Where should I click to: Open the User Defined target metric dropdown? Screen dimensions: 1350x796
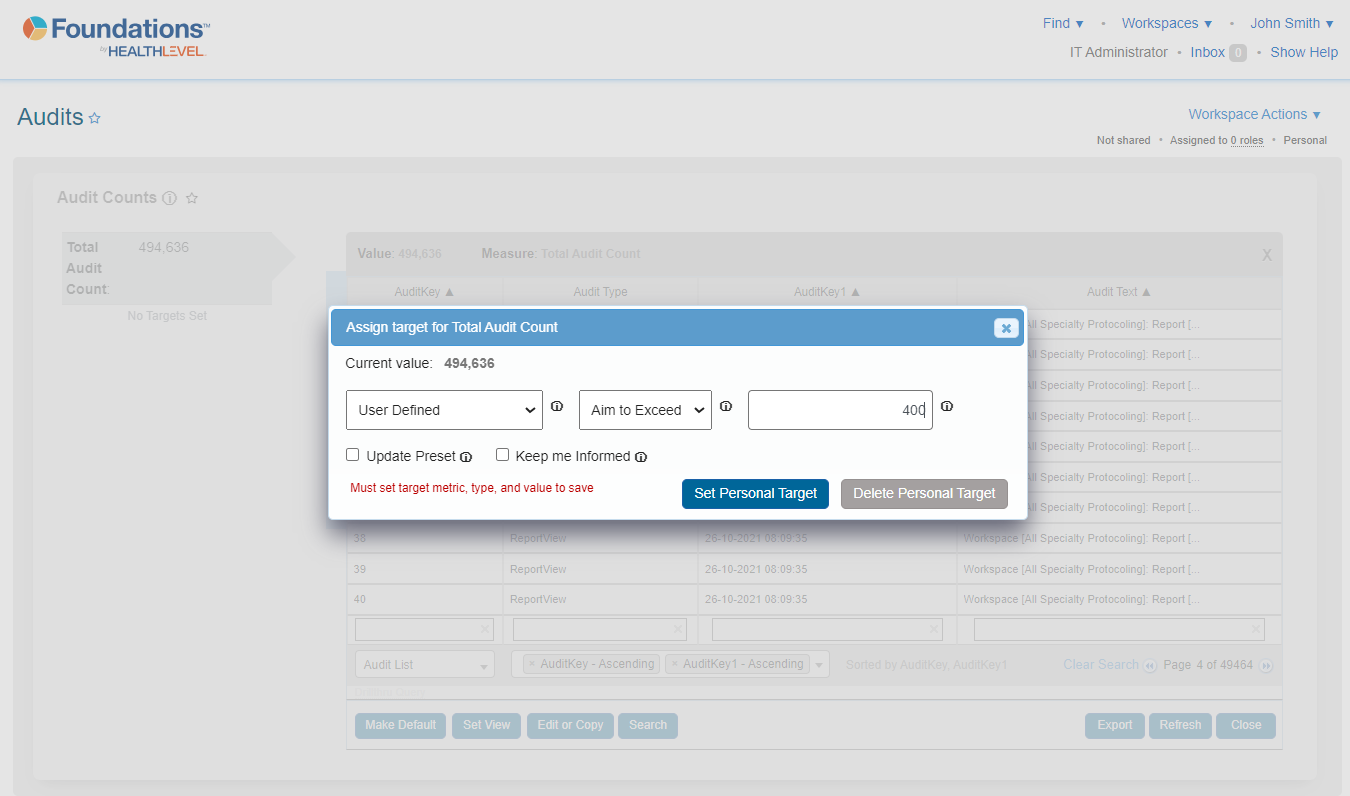pyautogui.click(x=444, y=410)
